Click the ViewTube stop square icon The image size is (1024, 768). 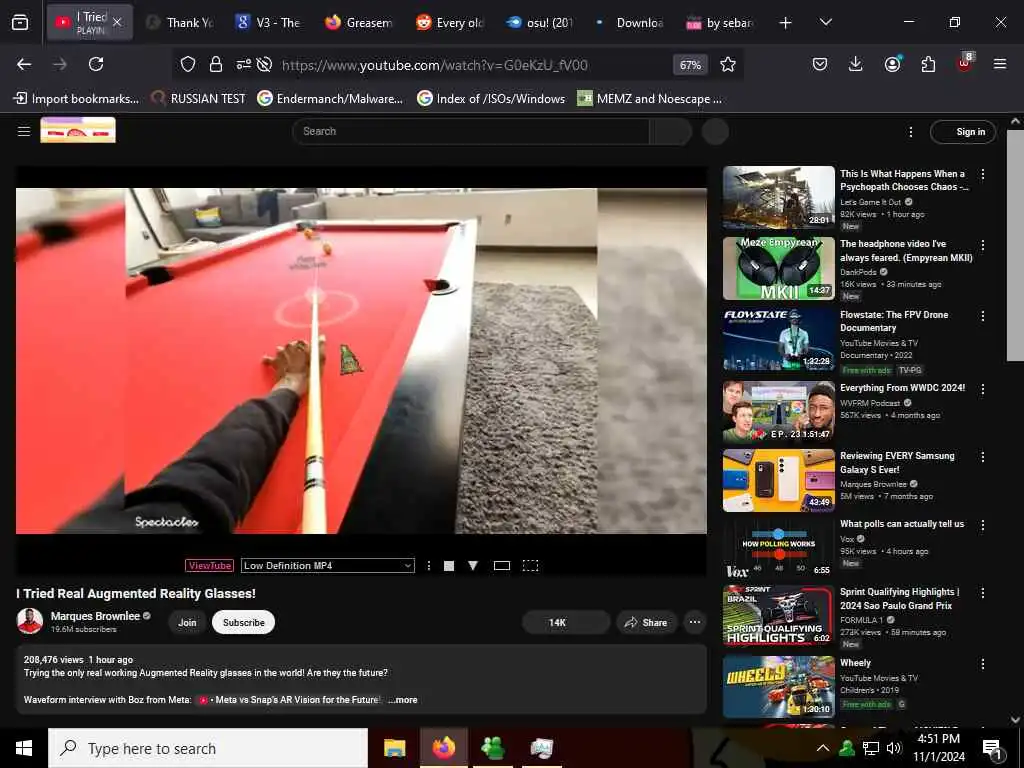tap(449, 566)
